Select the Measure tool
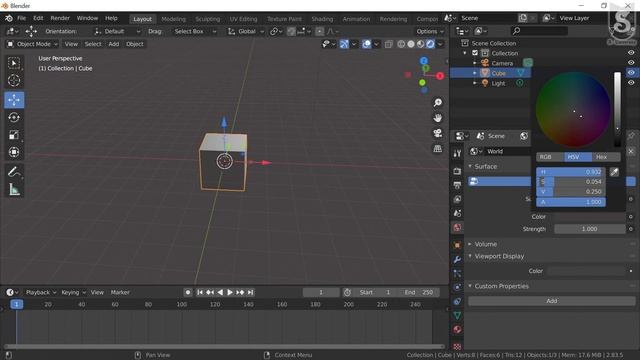 point(14,189)
